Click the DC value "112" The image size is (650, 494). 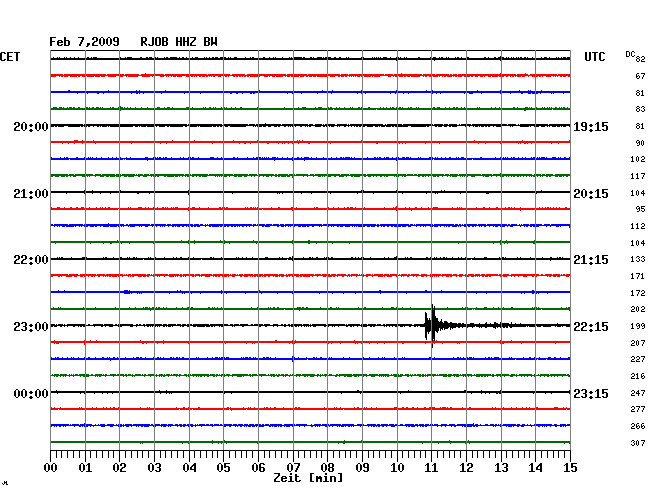click(x=638, y=226)
